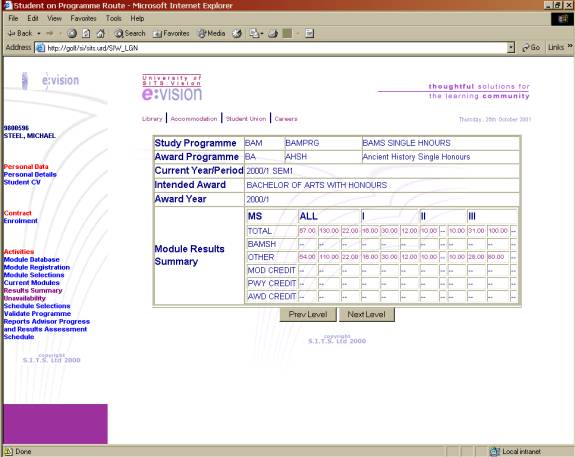
Task: Expand the Address bar dropdown arrow
Action: tap(511, 48)
